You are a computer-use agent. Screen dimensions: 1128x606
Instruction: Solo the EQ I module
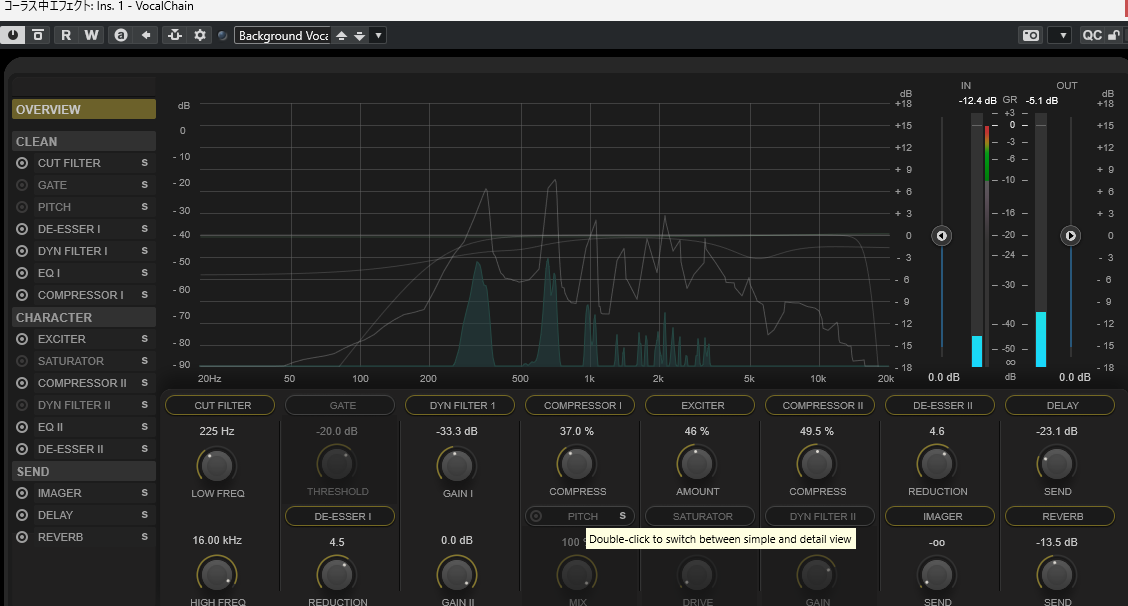click(145, 273)
